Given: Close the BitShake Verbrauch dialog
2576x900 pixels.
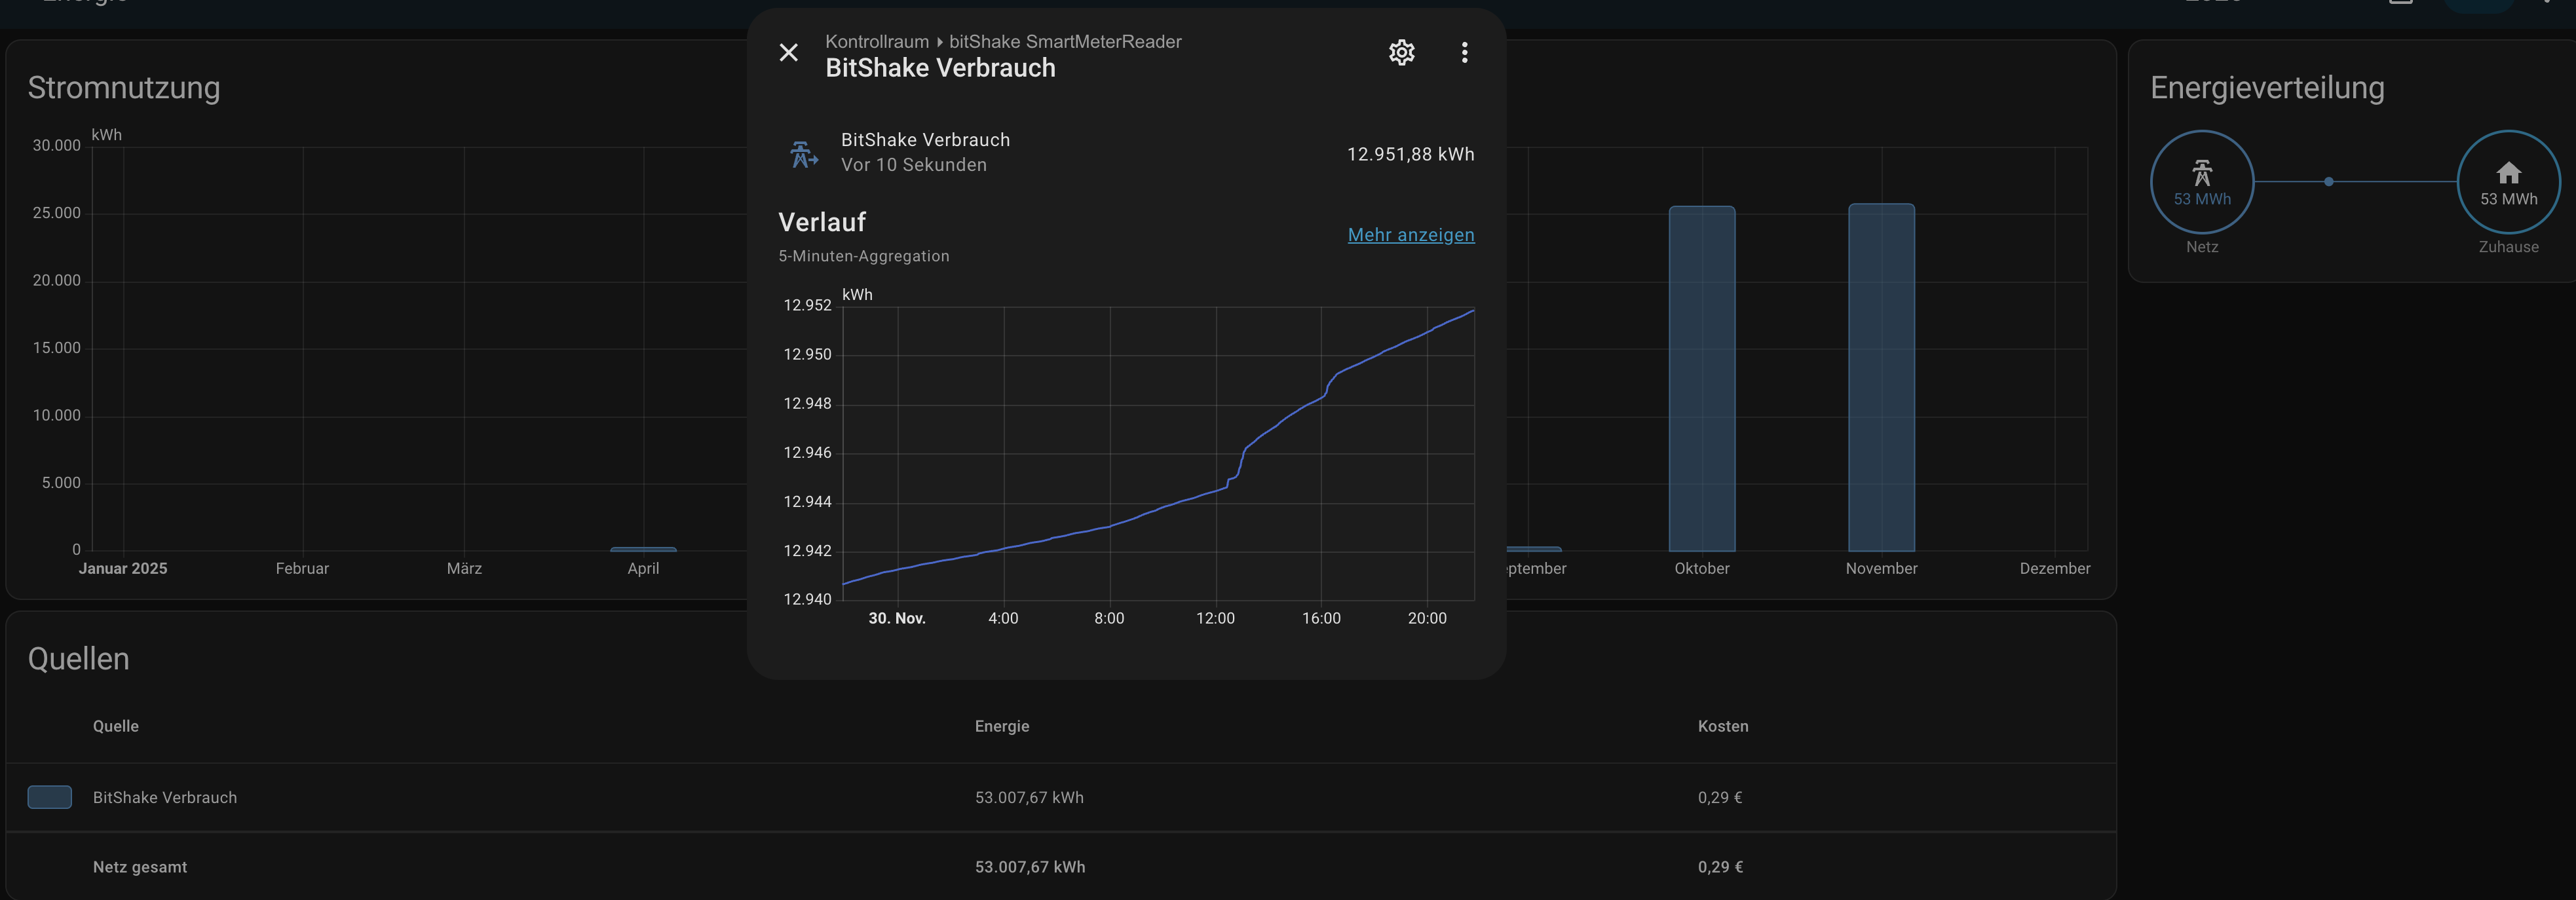Looking at the screenshot, I should tap(788, 53).
